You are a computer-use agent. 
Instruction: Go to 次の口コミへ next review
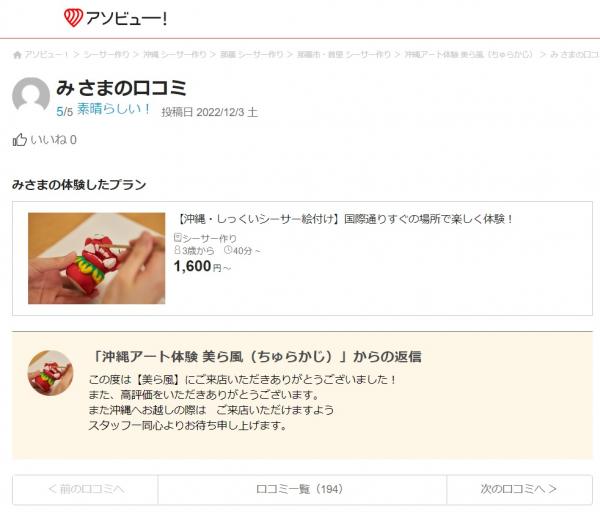(519, 489)
